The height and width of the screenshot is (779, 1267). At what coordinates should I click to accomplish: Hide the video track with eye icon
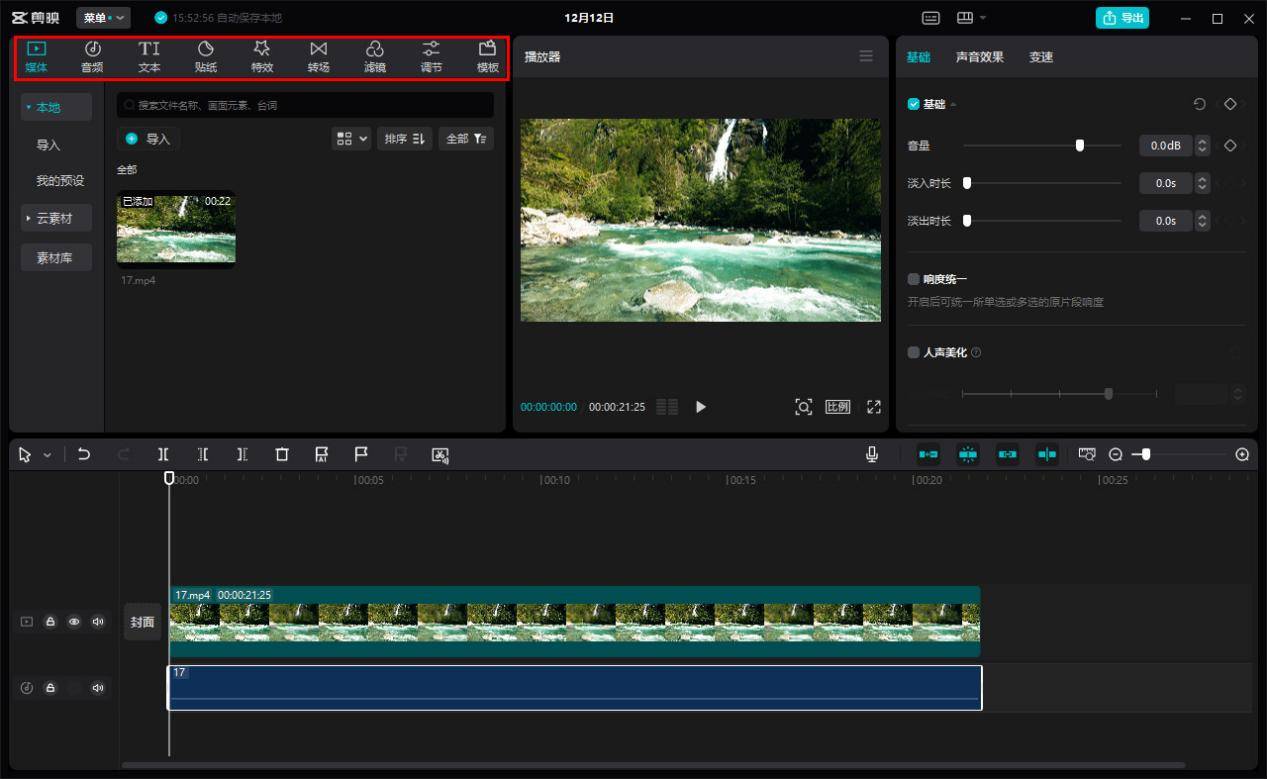point(74,622)
